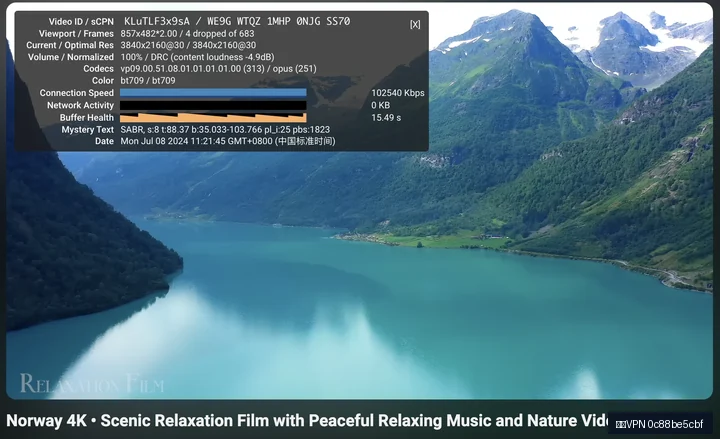This screenshot has width=720, height=439.
Task: Click the blue Connection Speed bar
Action: (x=213, y=93)
